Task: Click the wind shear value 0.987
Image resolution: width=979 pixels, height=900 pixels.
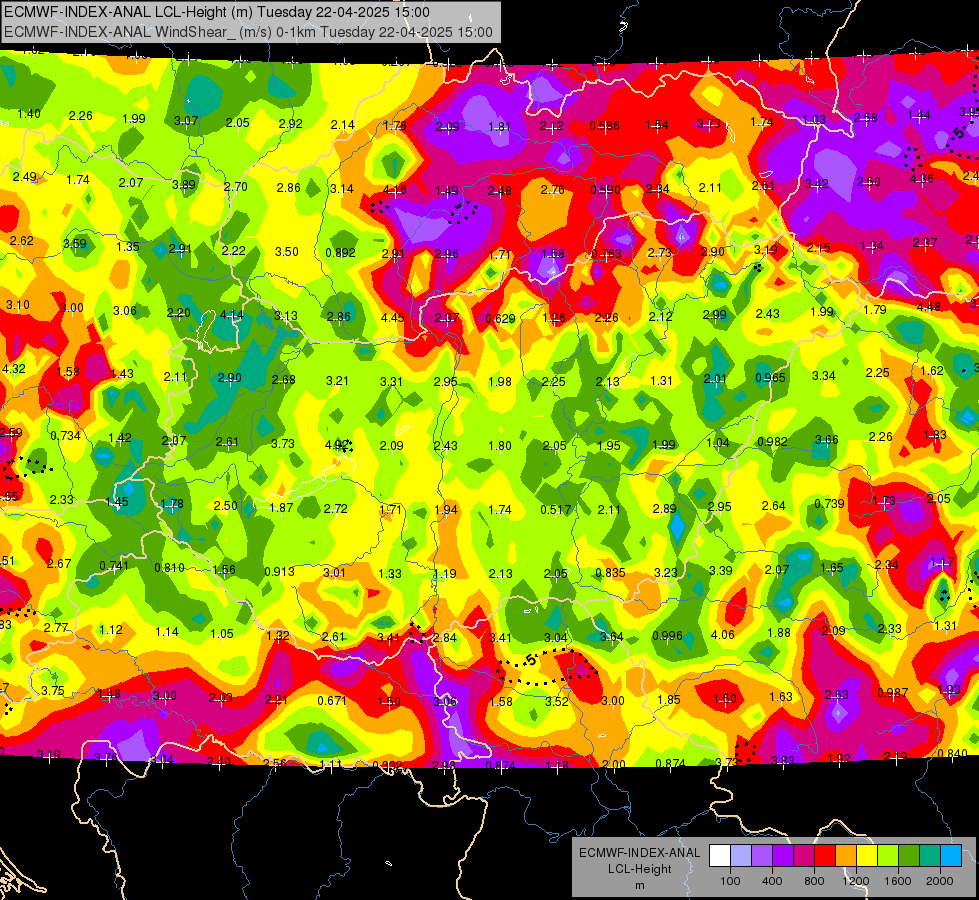Action: tap(893, 693)
